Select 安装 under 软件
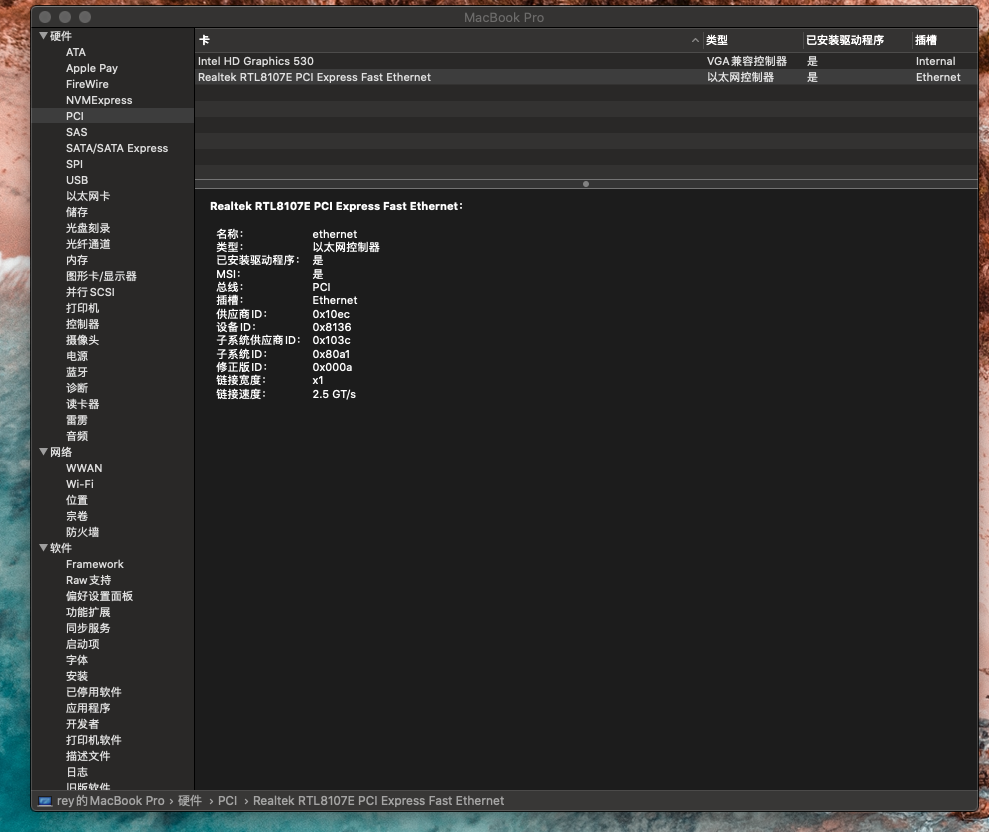The width and height of the screenshot is (989, 832). (76, 676)
